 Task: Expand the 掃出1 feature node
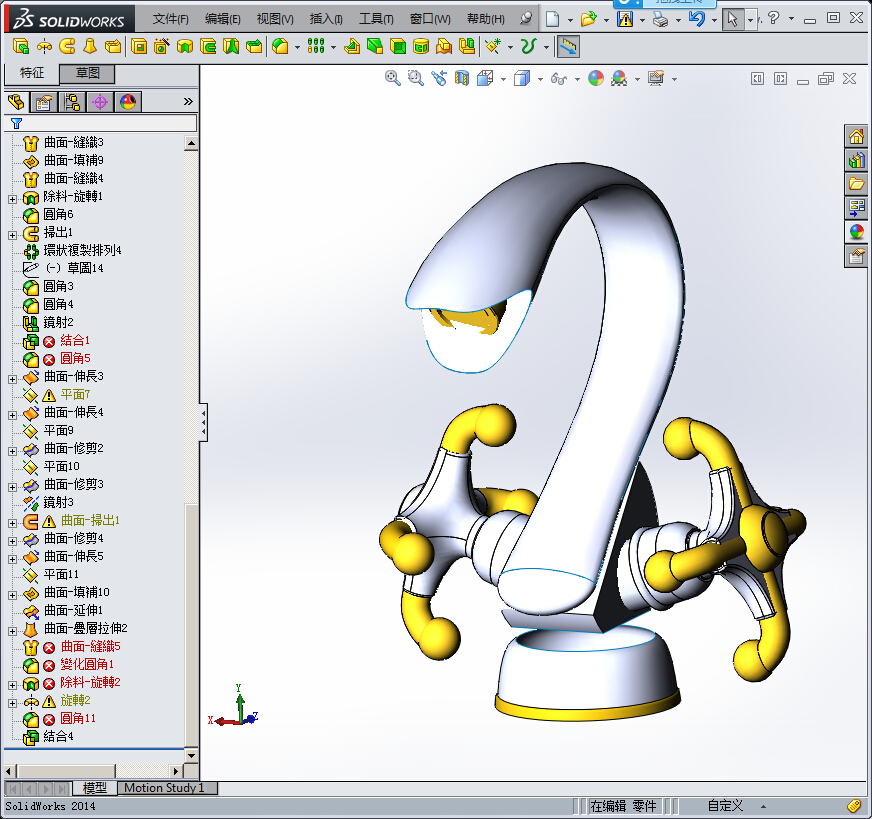coord(12,235)
